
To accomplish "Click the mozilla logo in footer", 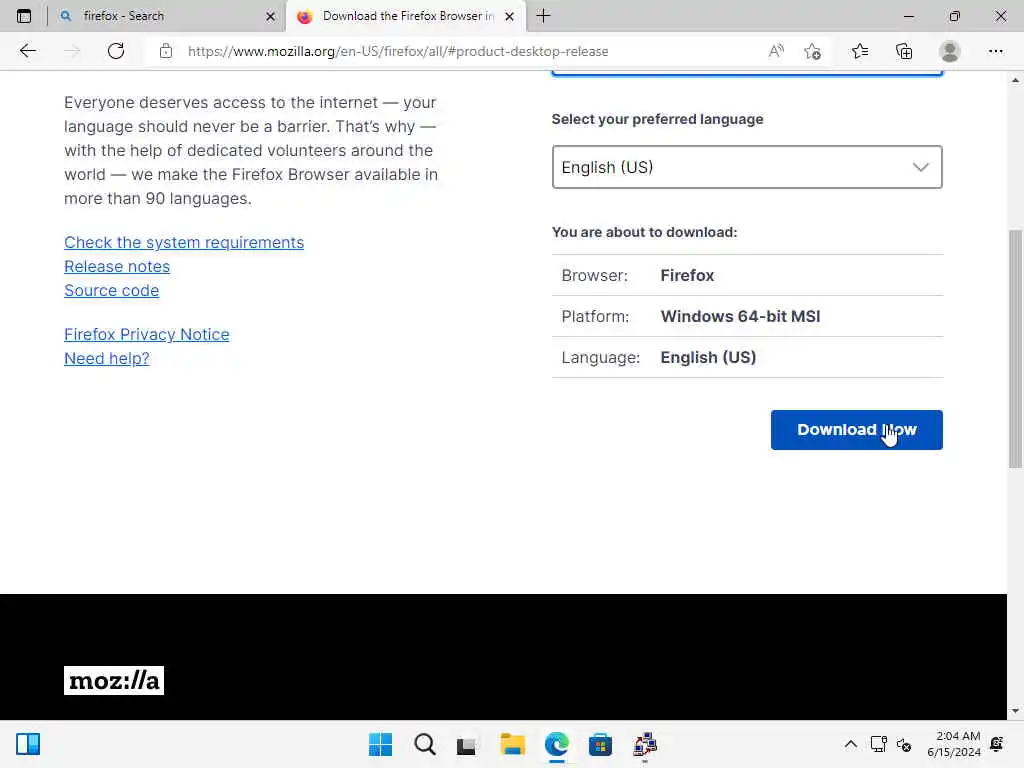I will click(114, 680).
